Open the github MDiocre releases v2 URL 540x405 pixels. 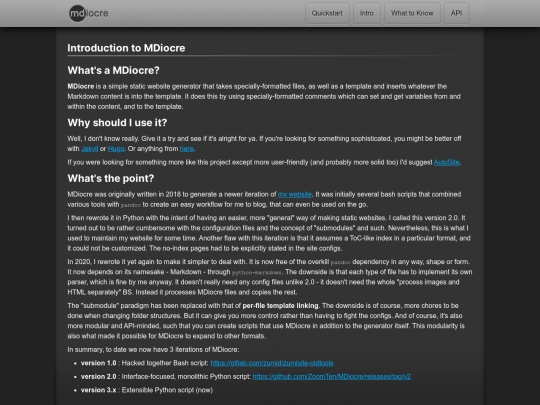pyautogui.click(x=332, y=376)
